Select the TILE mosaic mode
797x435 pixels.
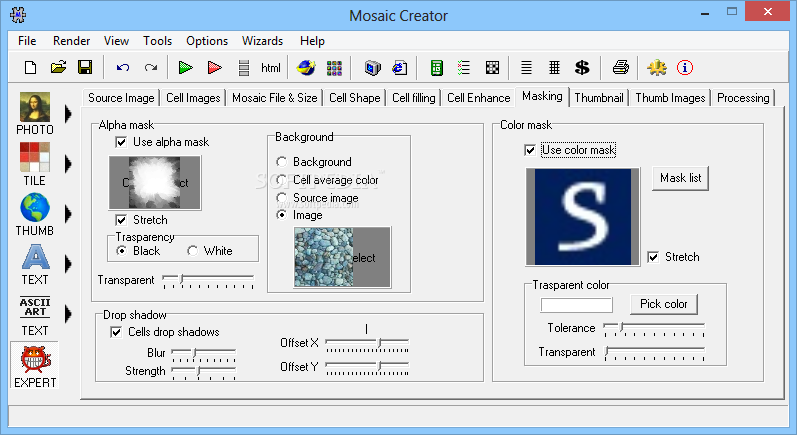click(x=35, y=164)
